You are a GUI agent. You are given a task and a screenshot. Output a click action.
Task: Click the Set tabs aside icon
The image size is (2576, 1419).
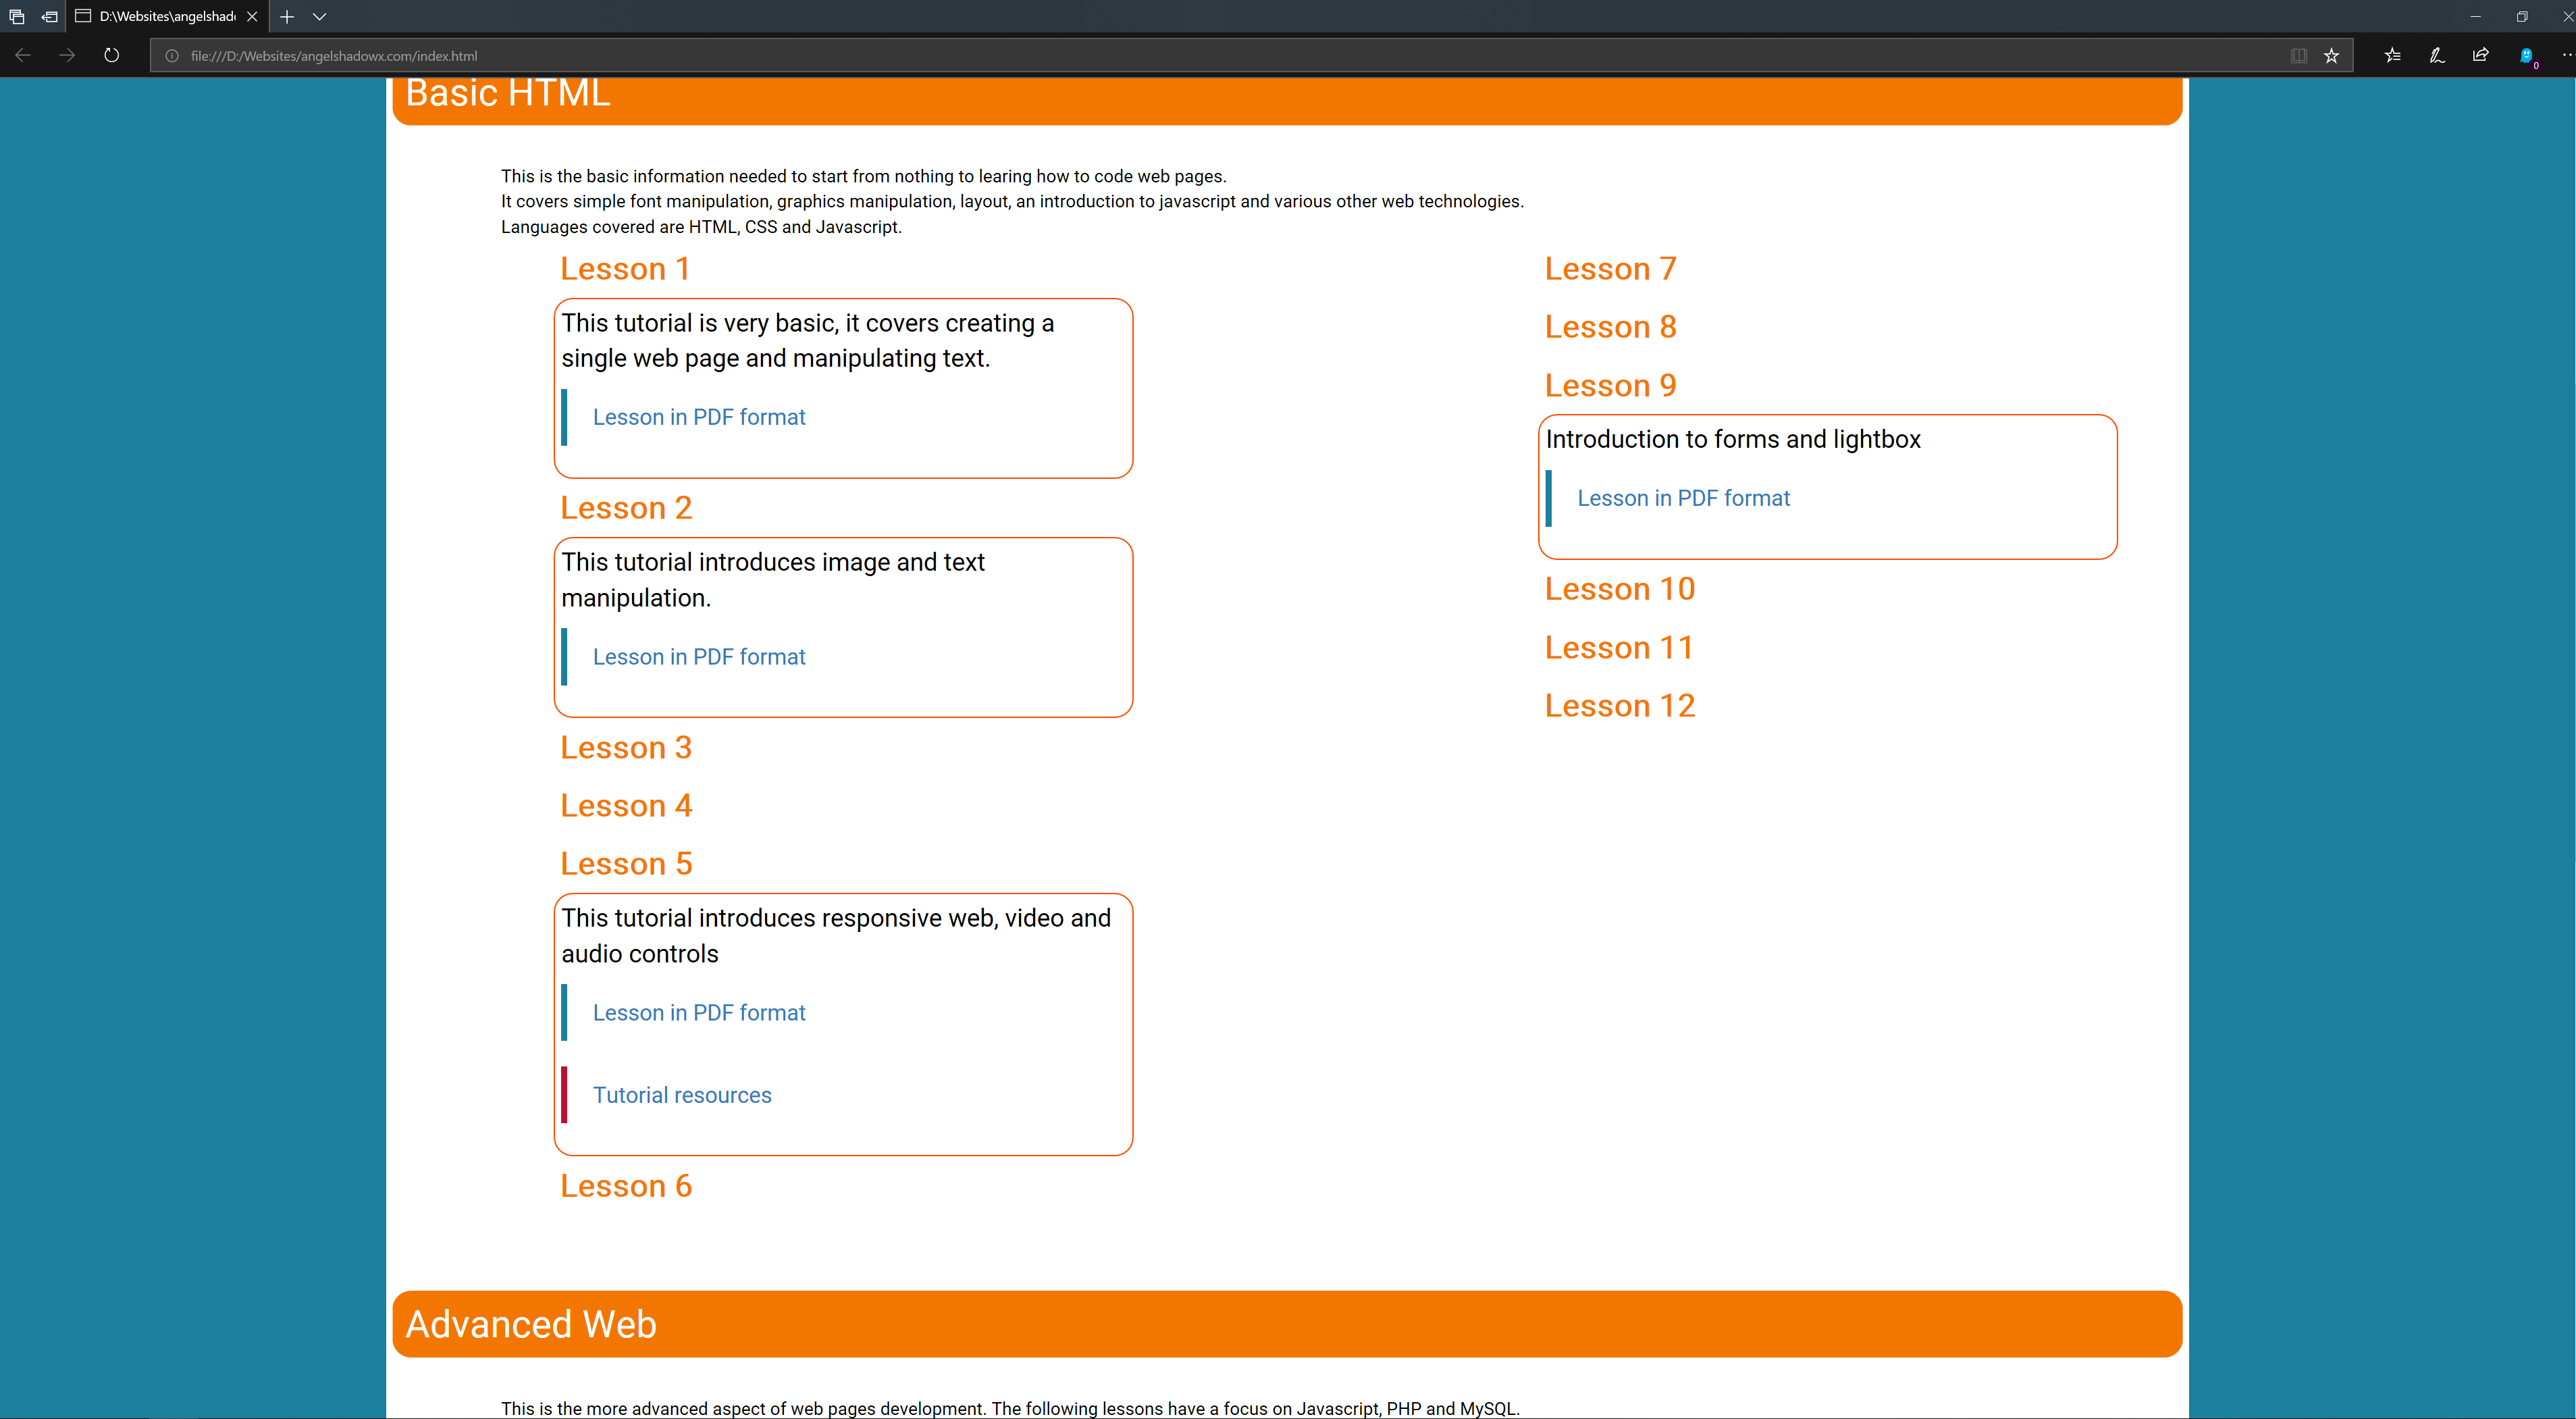pos(48,16)
